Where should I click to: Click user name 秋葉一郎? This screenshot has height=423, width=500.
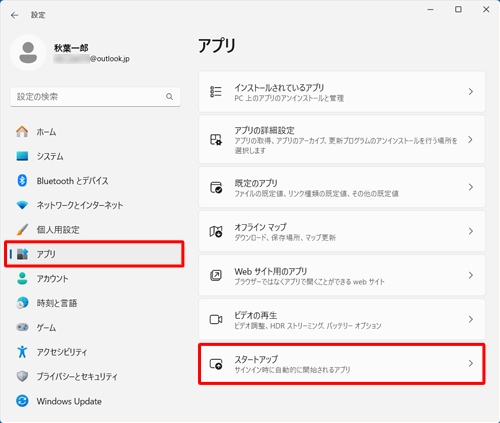click(71, 48)
